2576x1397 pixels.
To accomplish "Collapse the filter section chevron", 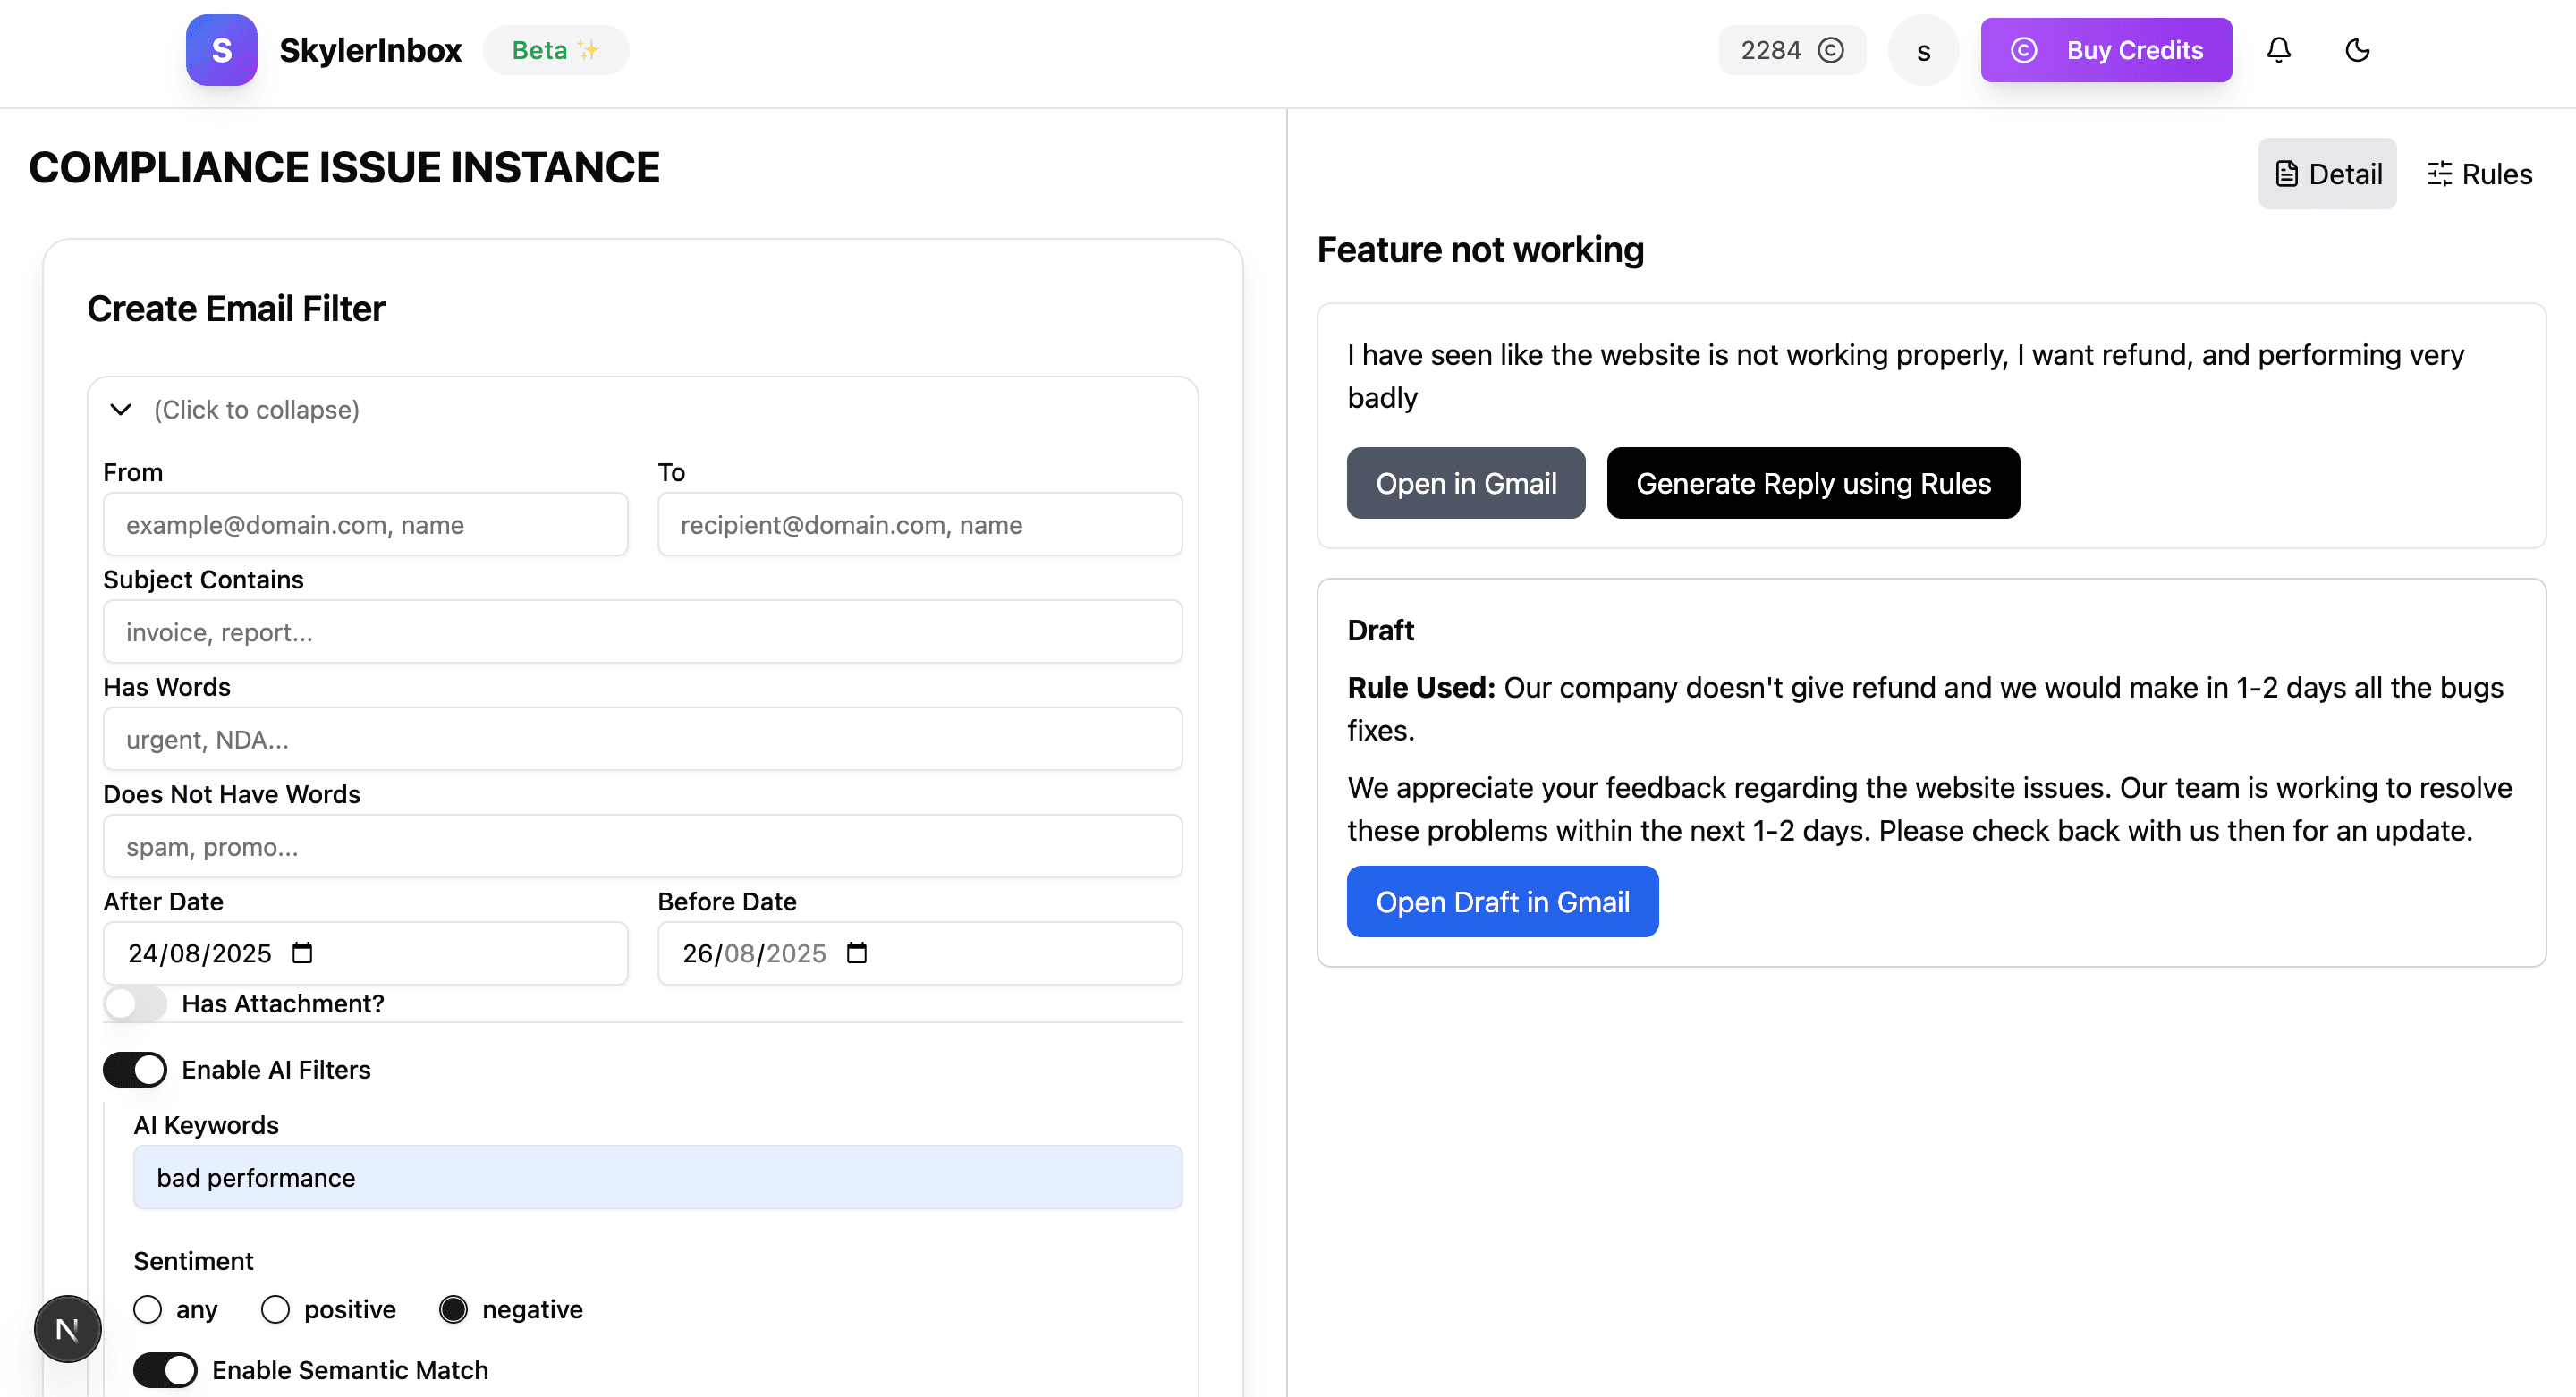I will point(121,409).
